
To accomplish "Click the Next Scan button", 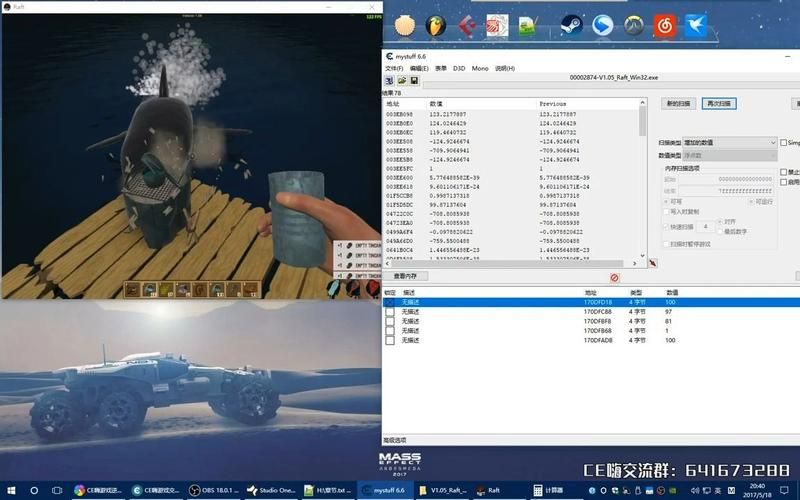I will (x=719, y=104).
